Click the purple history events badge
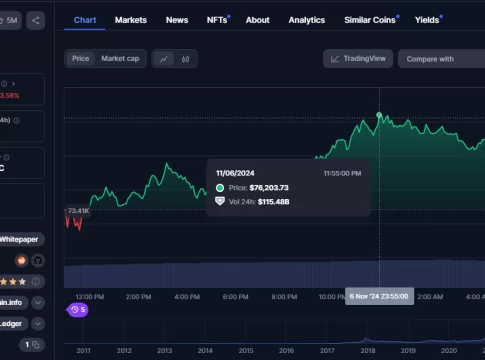 point(78,310)
